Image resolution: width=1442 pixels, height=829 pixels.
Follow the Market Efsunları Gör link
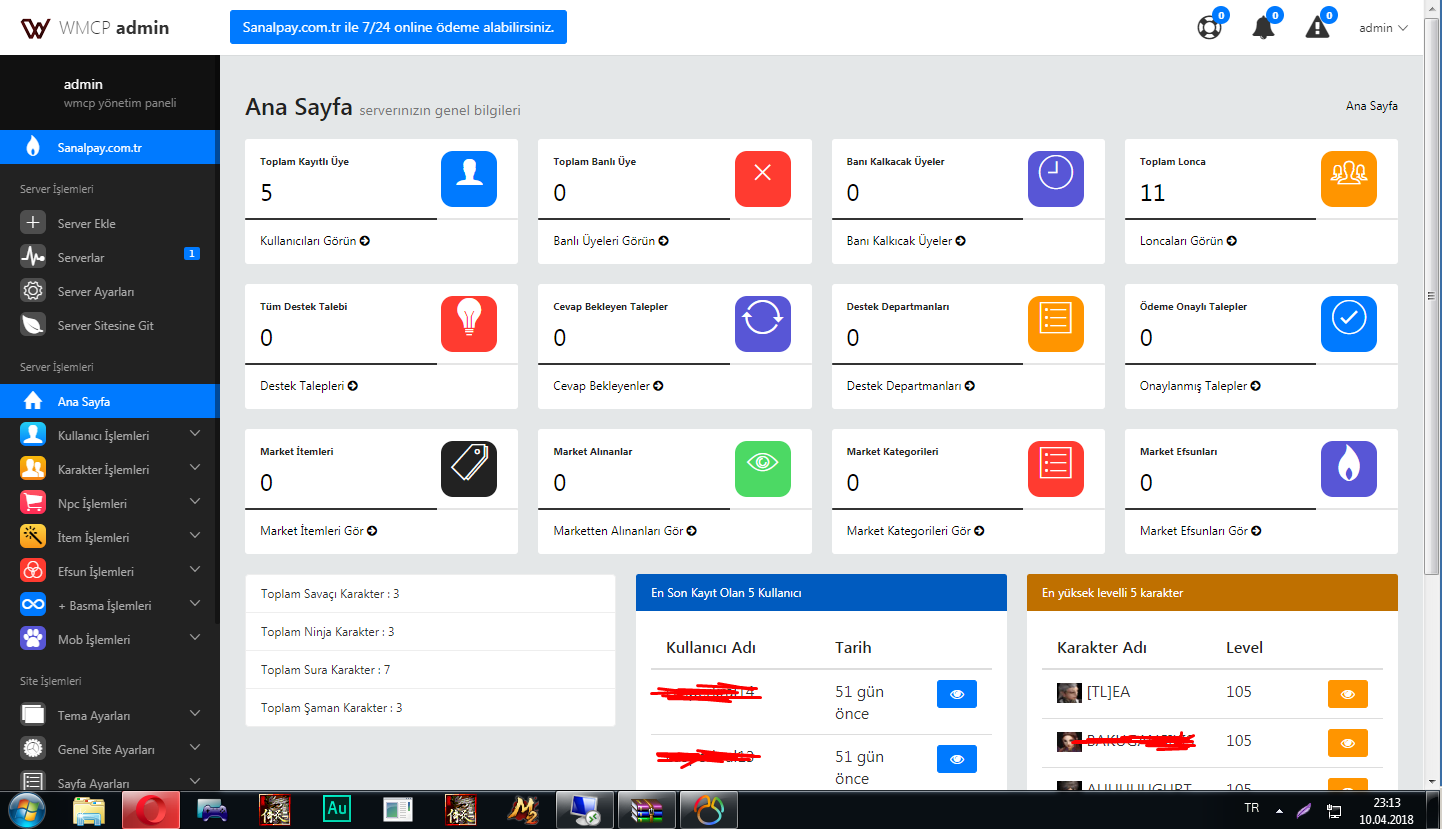click(1200, 531)
